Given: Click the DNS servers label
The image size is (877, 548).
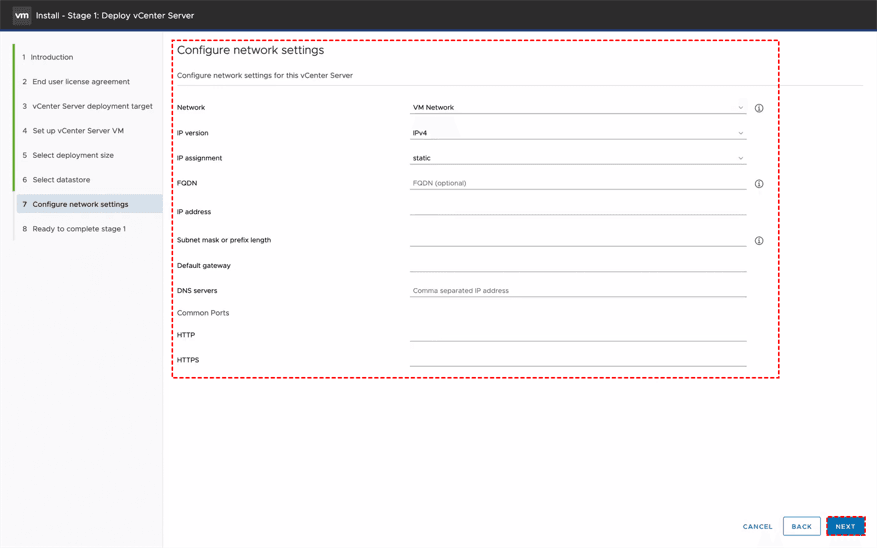Looking at the screenshot, I should pyautogui.click(x=197, y=291).
